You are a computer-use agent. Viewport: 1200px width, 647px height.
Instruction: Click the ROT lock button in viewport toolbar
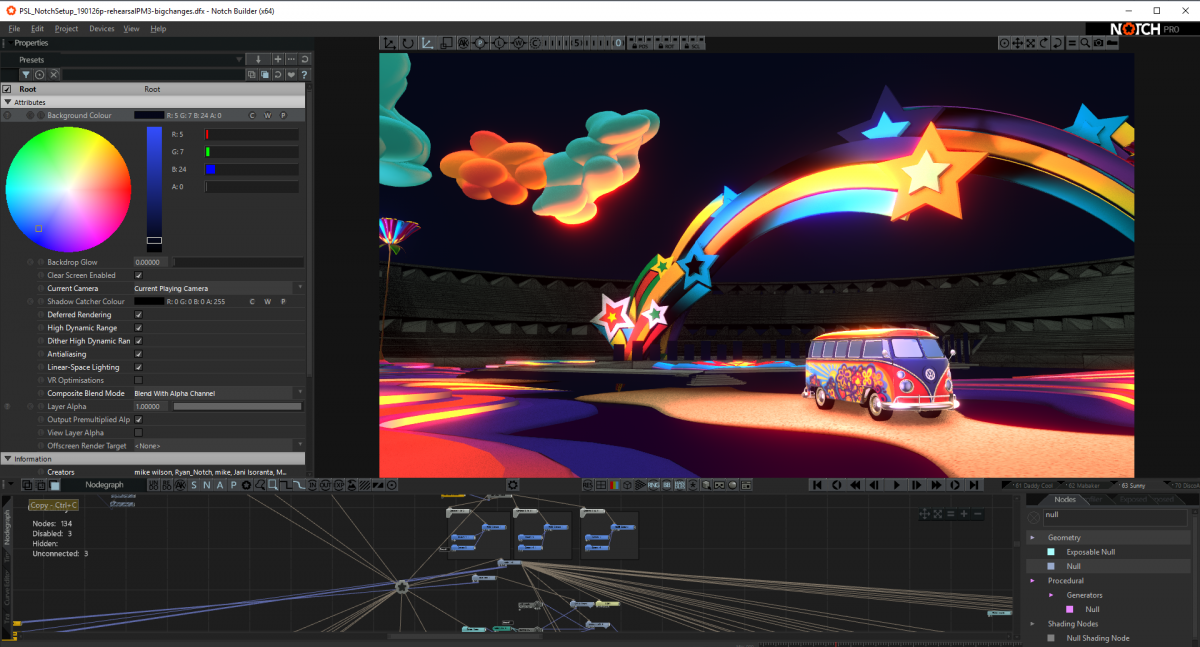668,44
